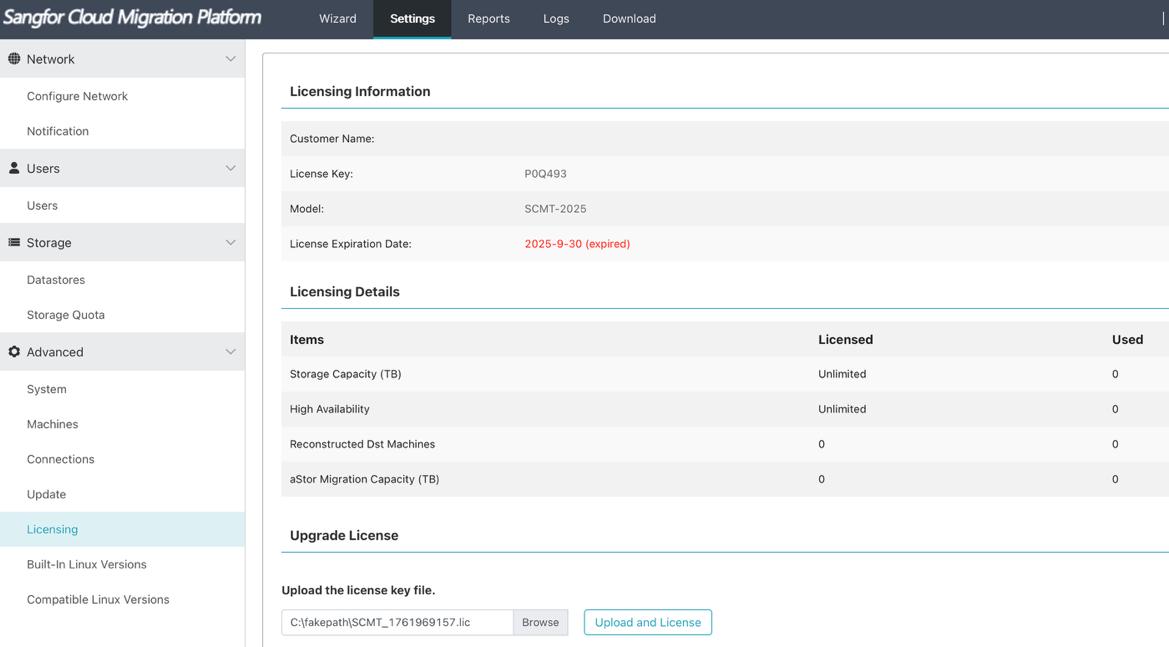Viewport: 1169px width, 647px height.
Task: Click the Customer Name label
Action: [x=332, y=139]
